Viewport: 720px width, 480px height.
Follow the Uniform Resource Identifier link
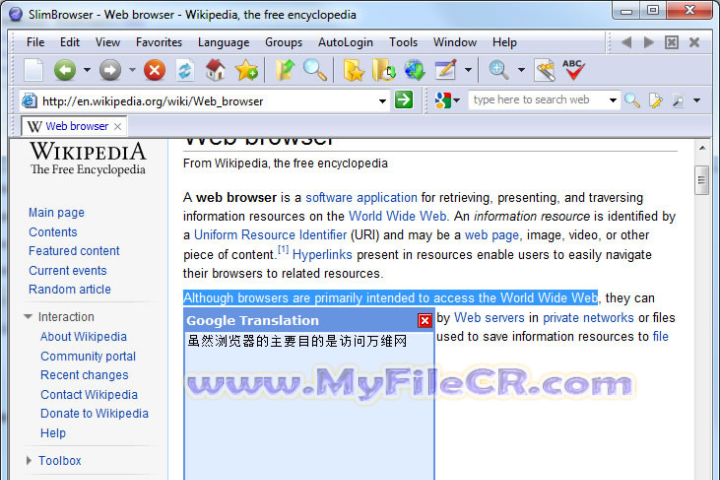[x=270, y=235]
